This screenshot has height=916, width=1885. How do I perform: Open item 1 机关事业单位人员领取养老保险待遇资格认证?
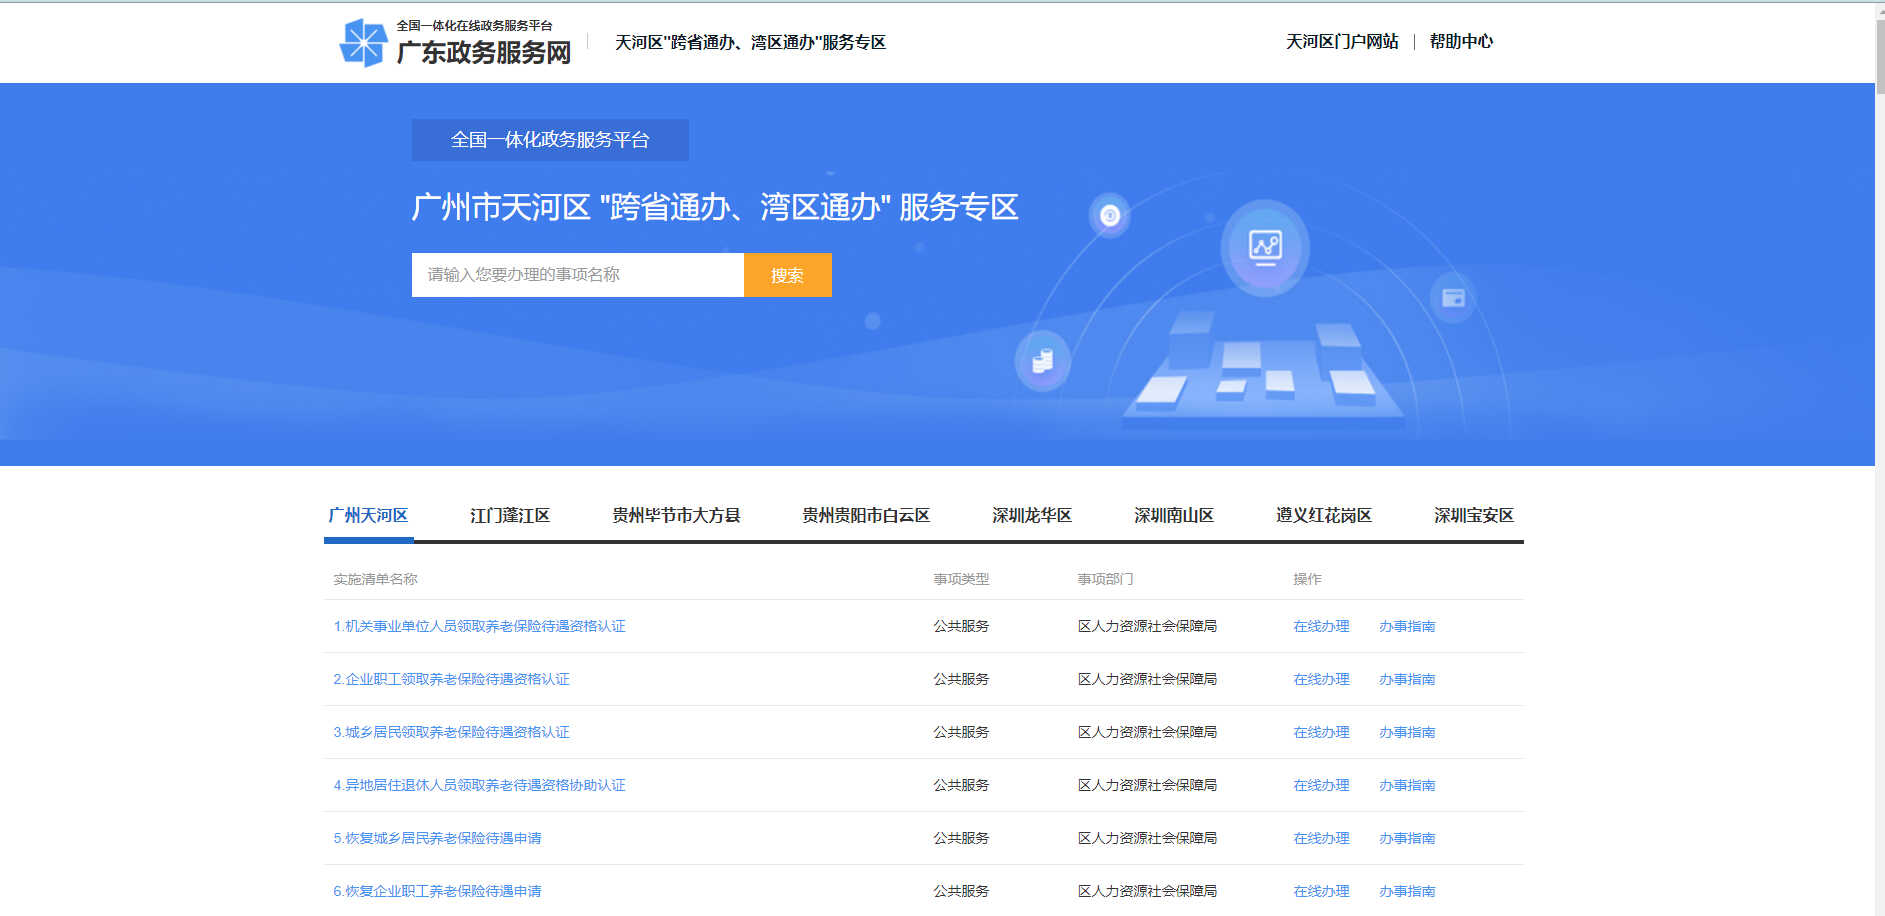(479, 626)
